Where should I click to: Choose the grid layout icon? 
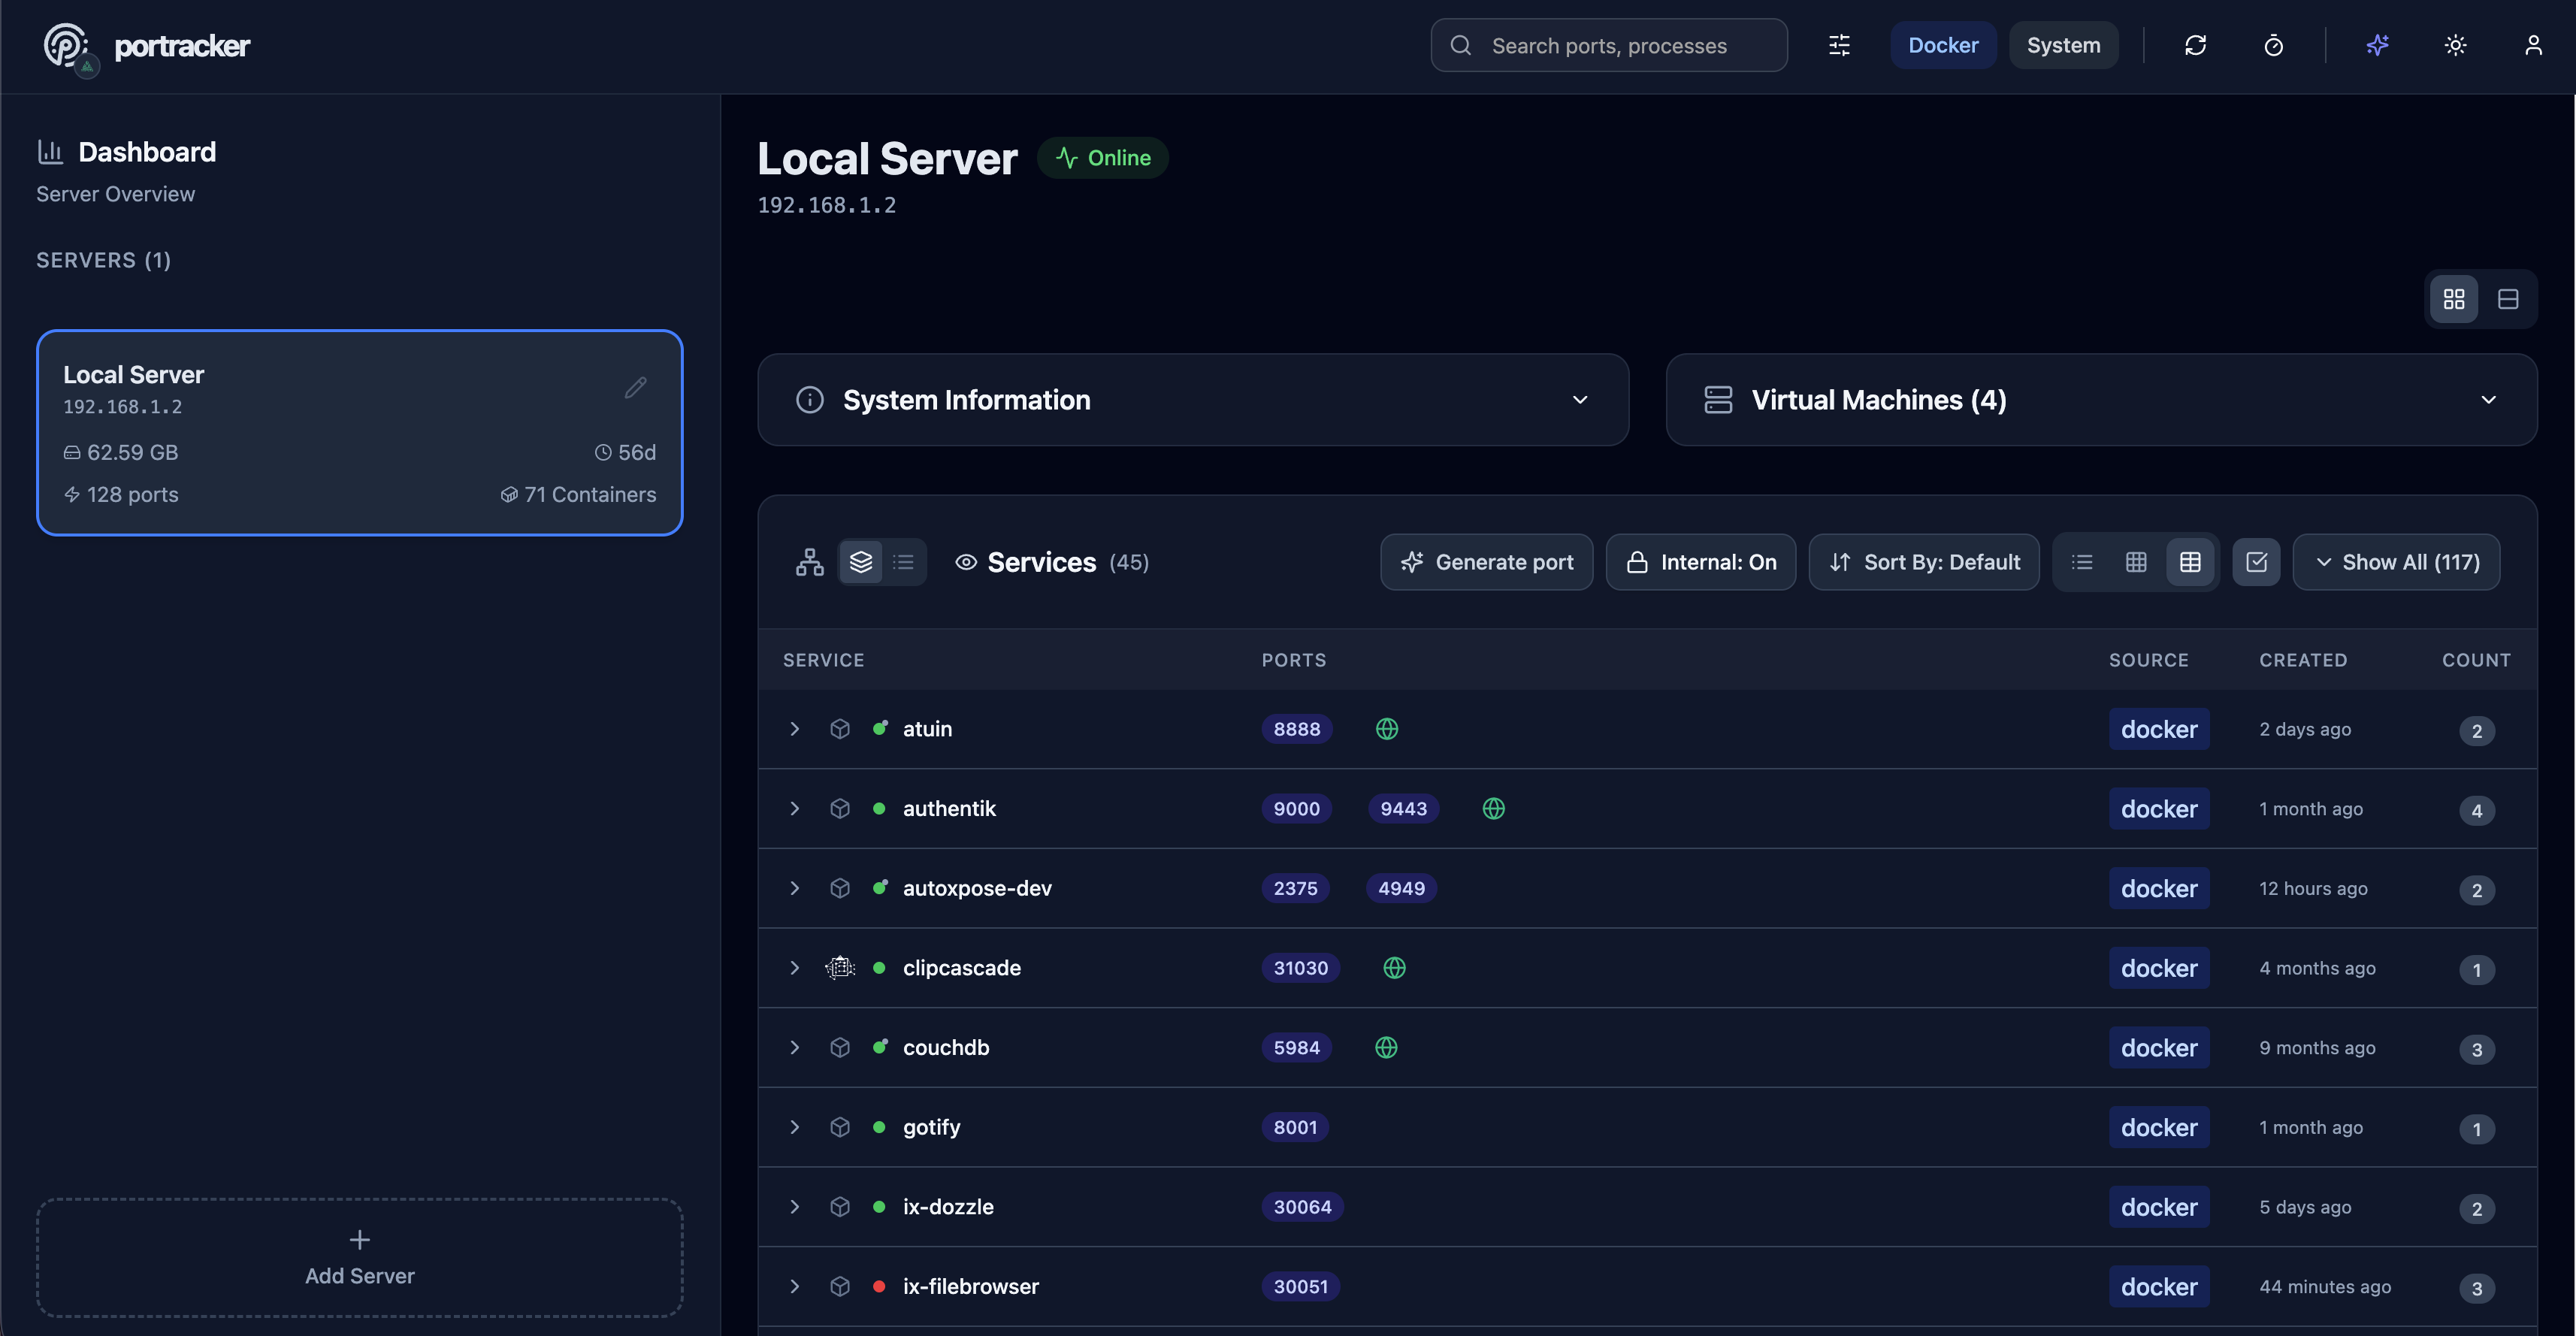tap(2136, 562)
